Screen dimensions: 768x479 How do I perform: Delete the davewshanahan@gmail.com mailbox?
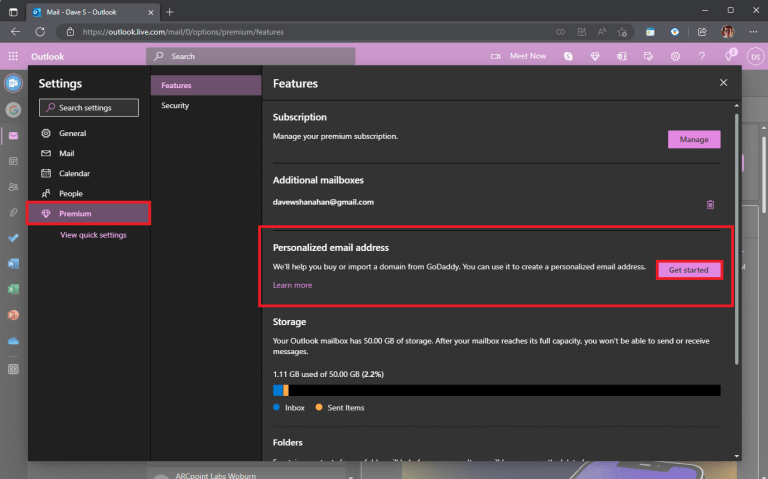[x=710, y=204]
